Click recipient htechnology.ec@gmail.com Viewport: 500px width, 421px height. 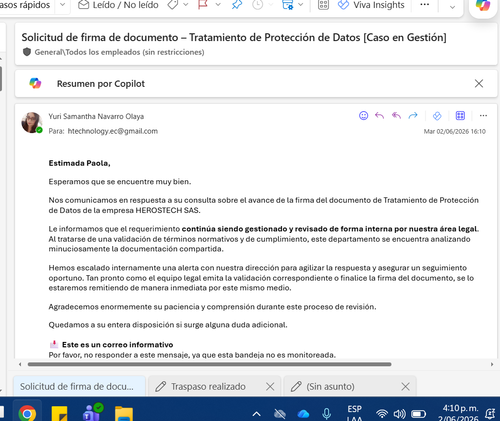(113, 131)
